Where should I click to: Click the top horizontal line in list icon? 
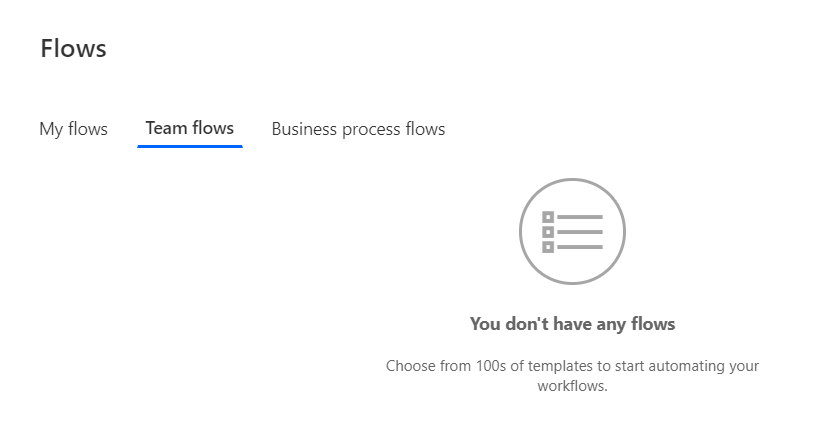pyautogui.click(x=580, y=217)
